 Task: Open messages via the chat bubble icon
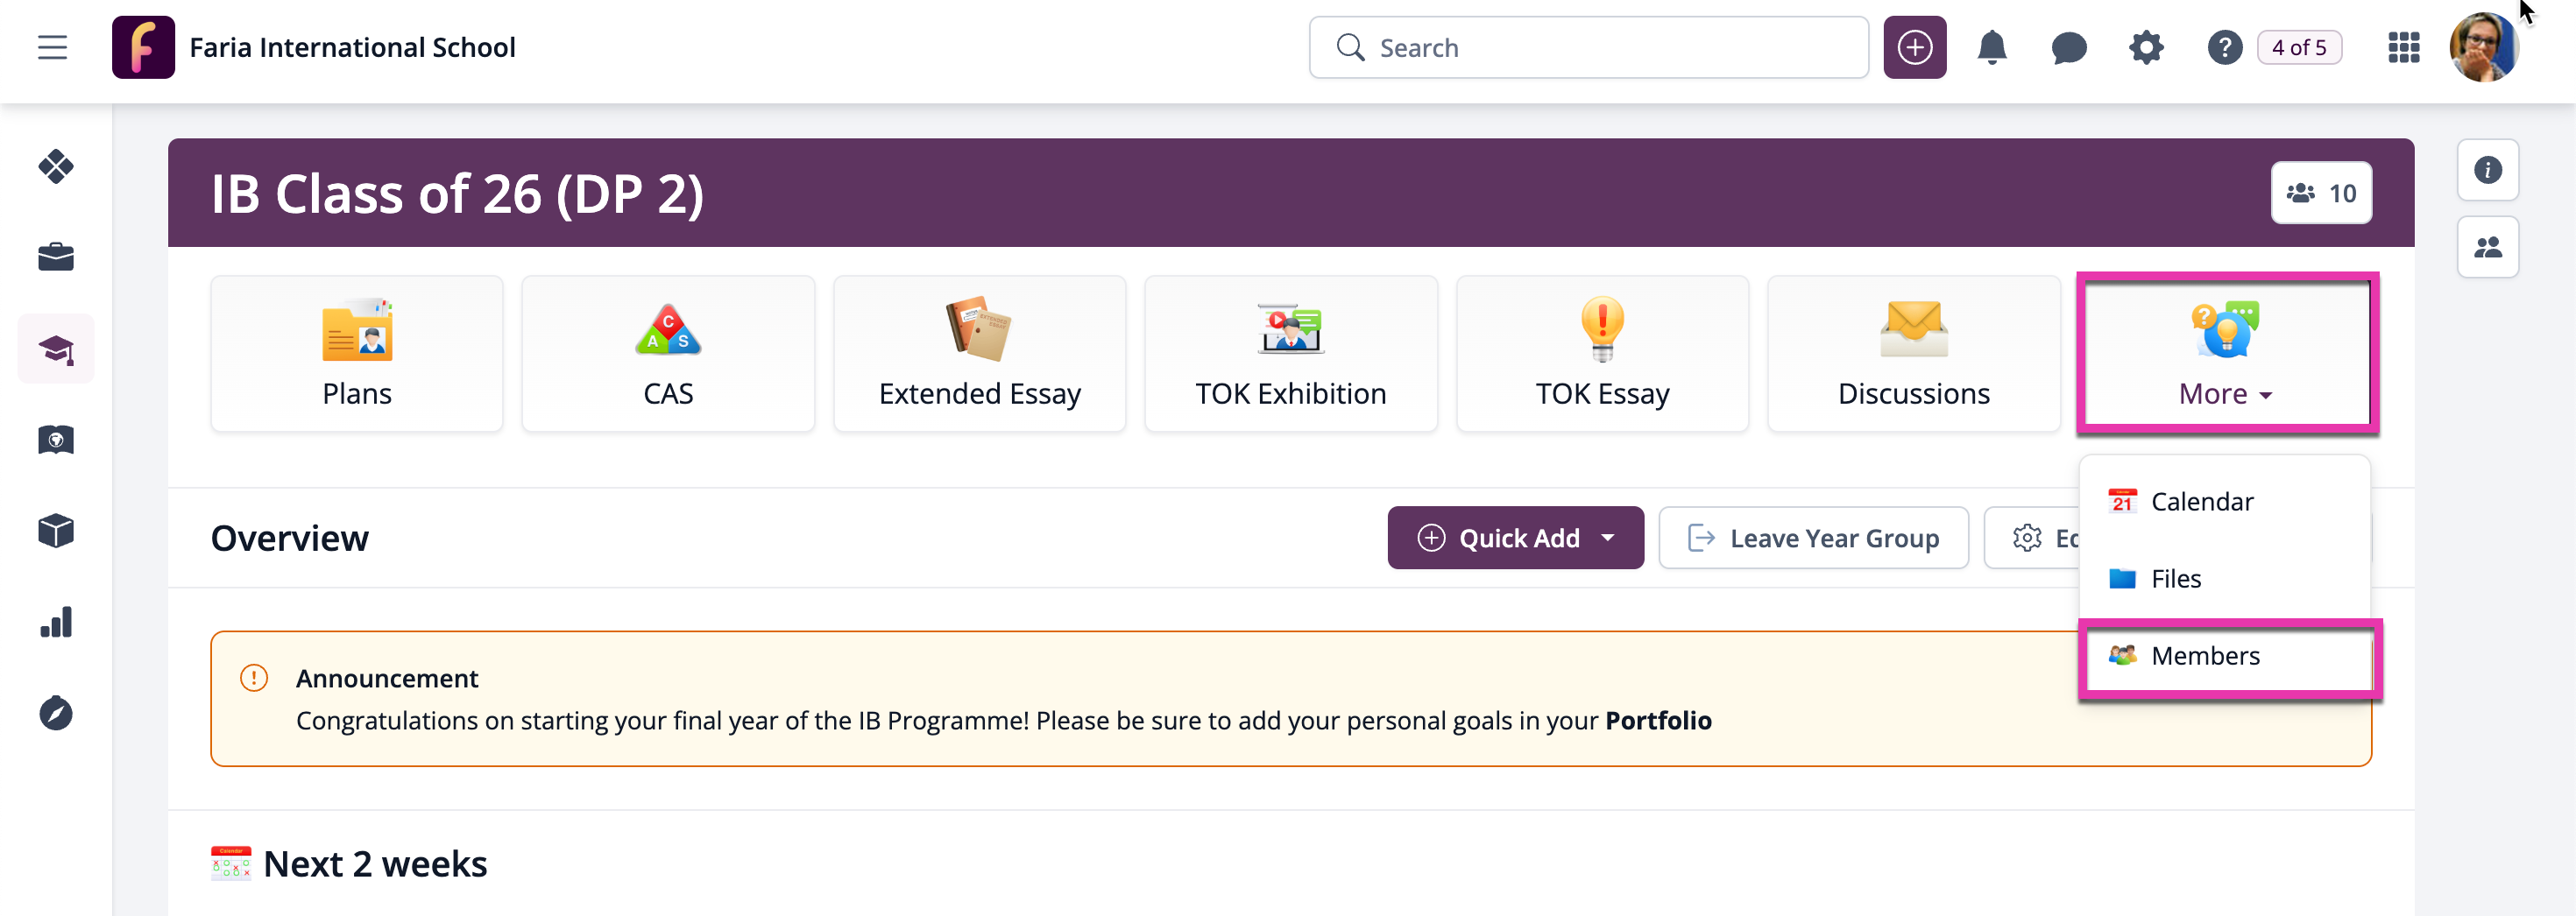pyautogui.click(x=2068, y=47)
